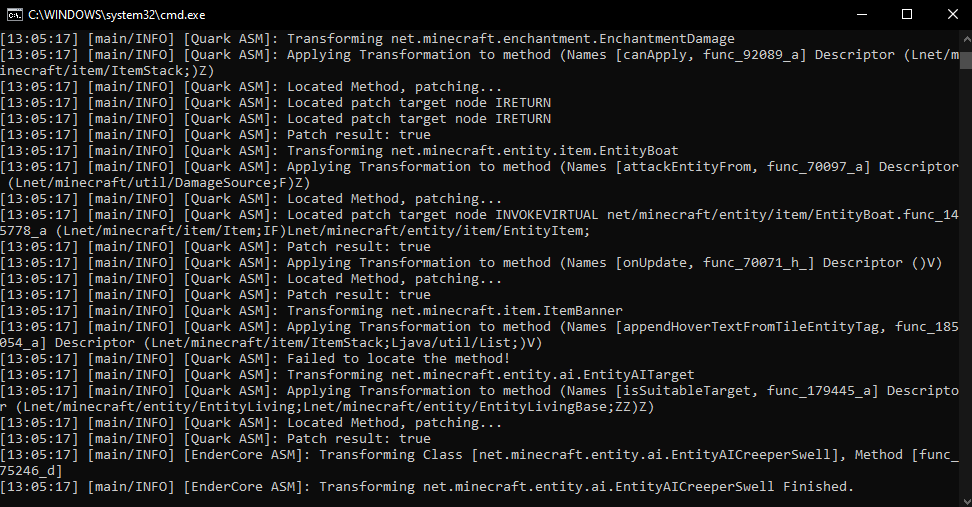Click the empty scrollbar track below thumb
The height and width of the screenshot is (507, 972).
(x=966, y=279)
